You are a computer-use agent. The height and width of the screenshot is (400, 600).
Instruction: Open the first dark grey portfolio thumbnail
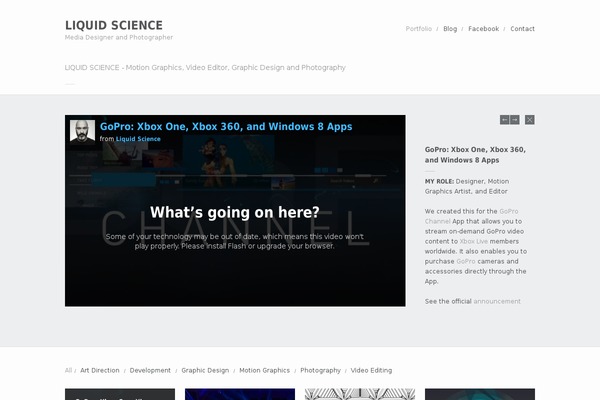120,394
